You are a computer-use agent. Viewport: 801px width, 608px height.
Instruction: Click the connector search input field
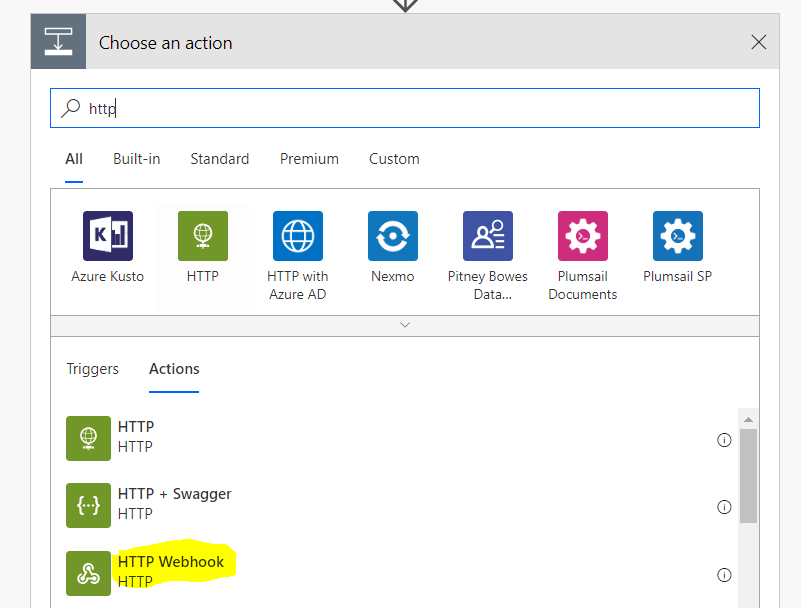coord(405,108)
